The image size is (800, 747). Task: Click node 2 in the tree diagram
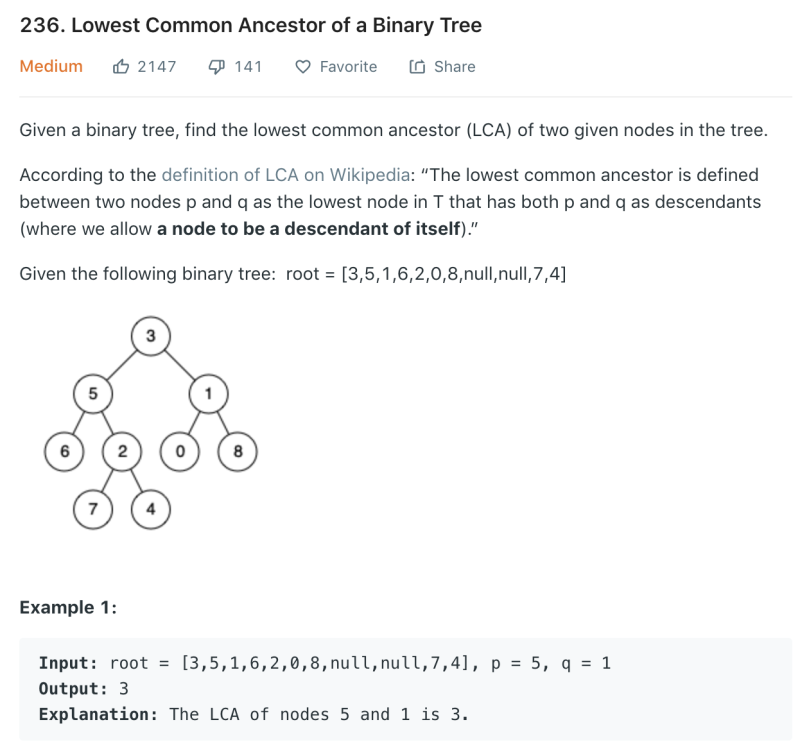pyautogui.click(x=122, y=452)
